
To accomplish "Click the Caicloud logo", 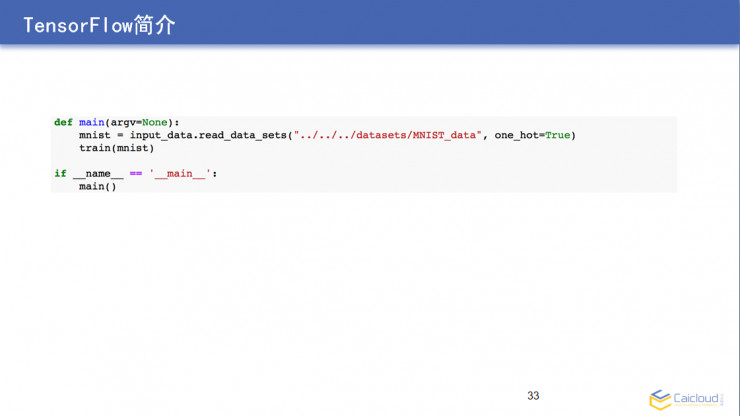I will (x=686, y=399).
